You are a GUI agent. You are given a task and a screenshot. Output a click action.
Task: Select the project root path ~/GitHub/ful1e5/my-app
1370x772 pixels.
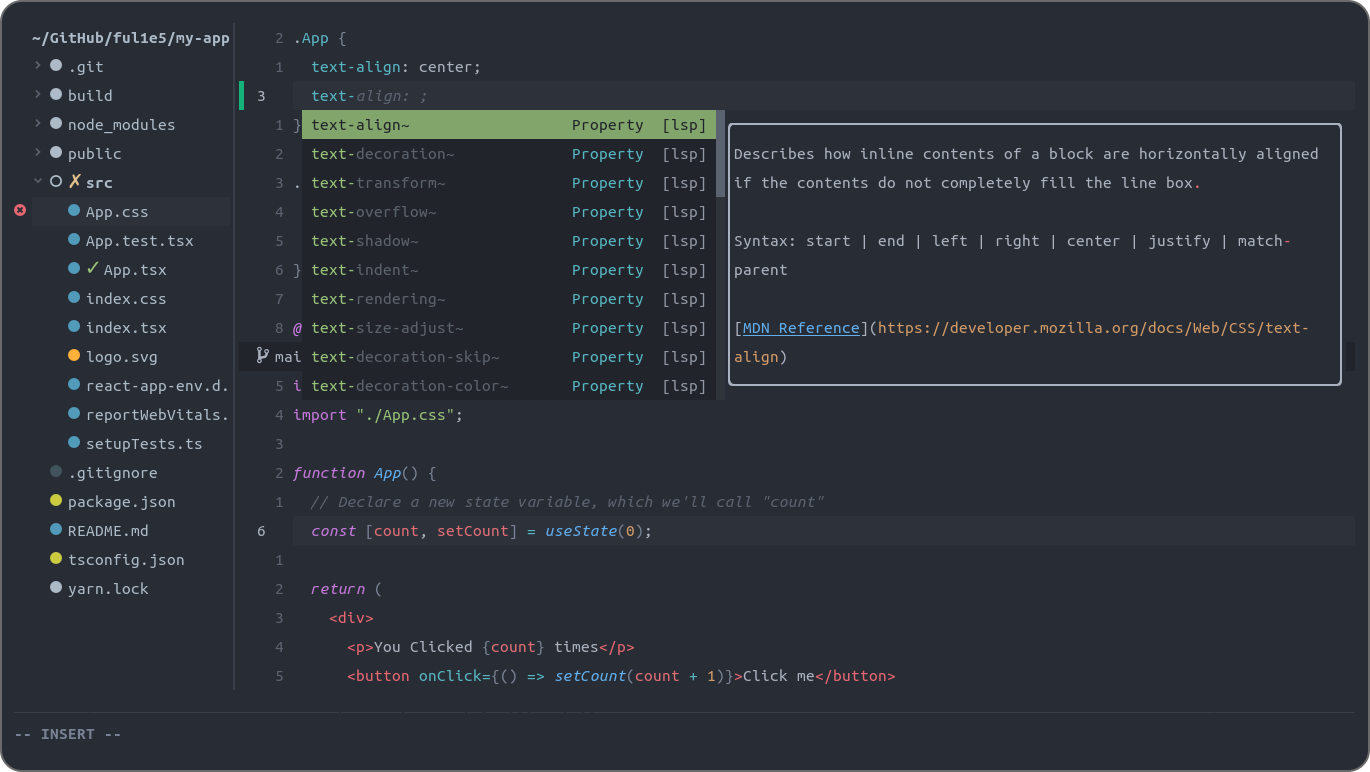tap(131, 39)
